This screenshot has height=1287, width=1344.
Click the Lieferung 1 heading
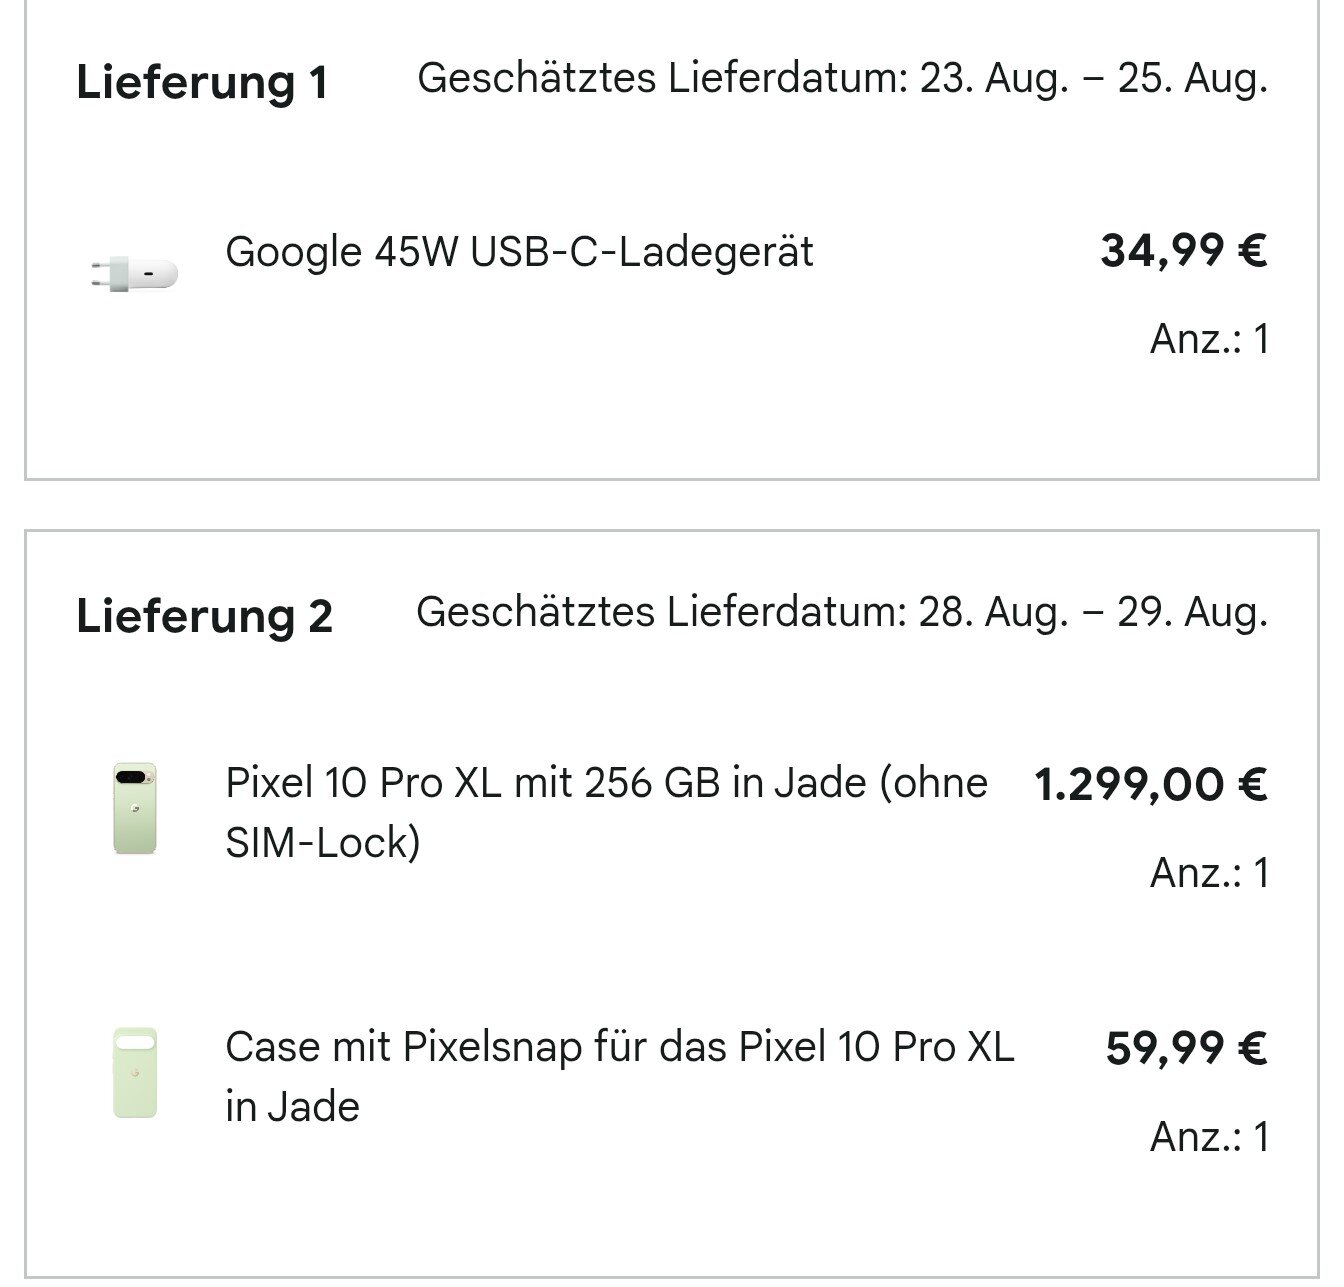[202, 82]
